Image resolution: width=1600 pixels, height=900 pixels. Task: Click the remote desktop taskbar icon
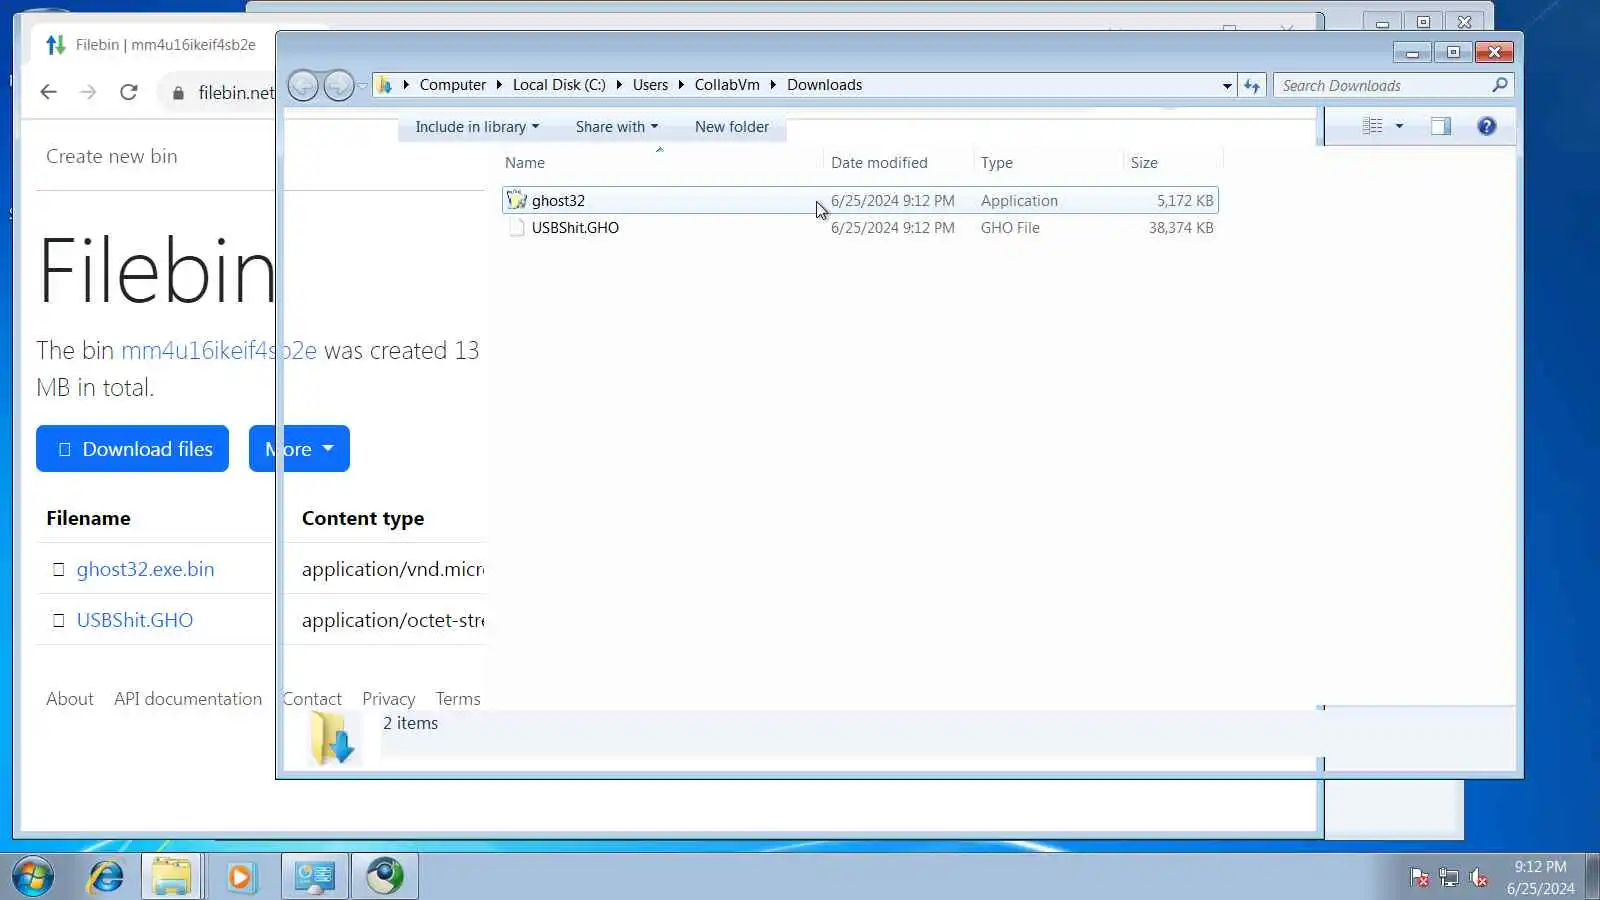315,877
